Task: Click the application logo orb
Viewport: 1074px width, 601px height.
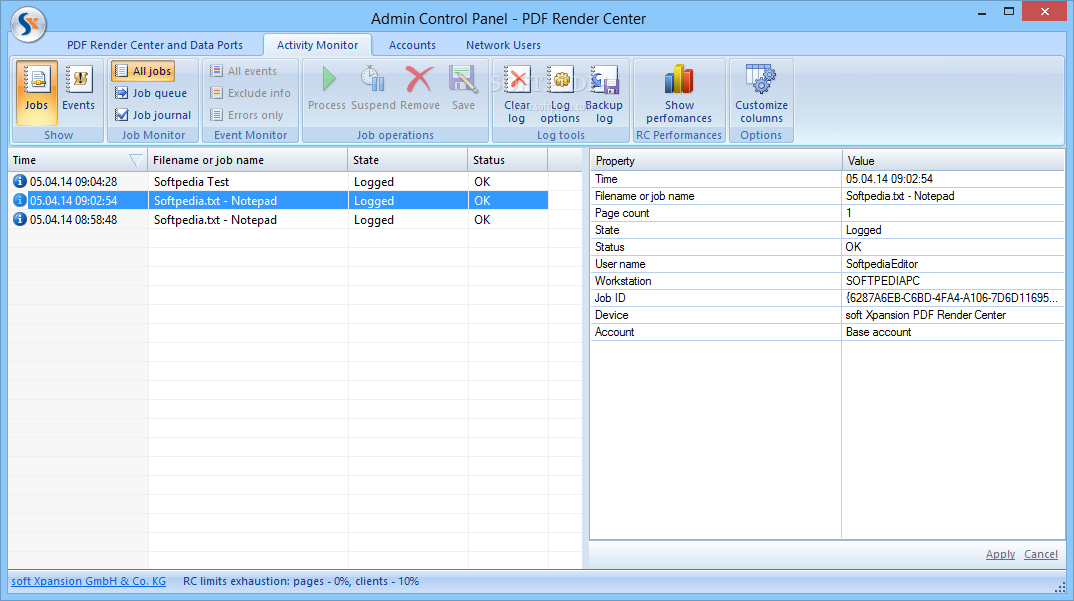Action: (x=28, y=24)
